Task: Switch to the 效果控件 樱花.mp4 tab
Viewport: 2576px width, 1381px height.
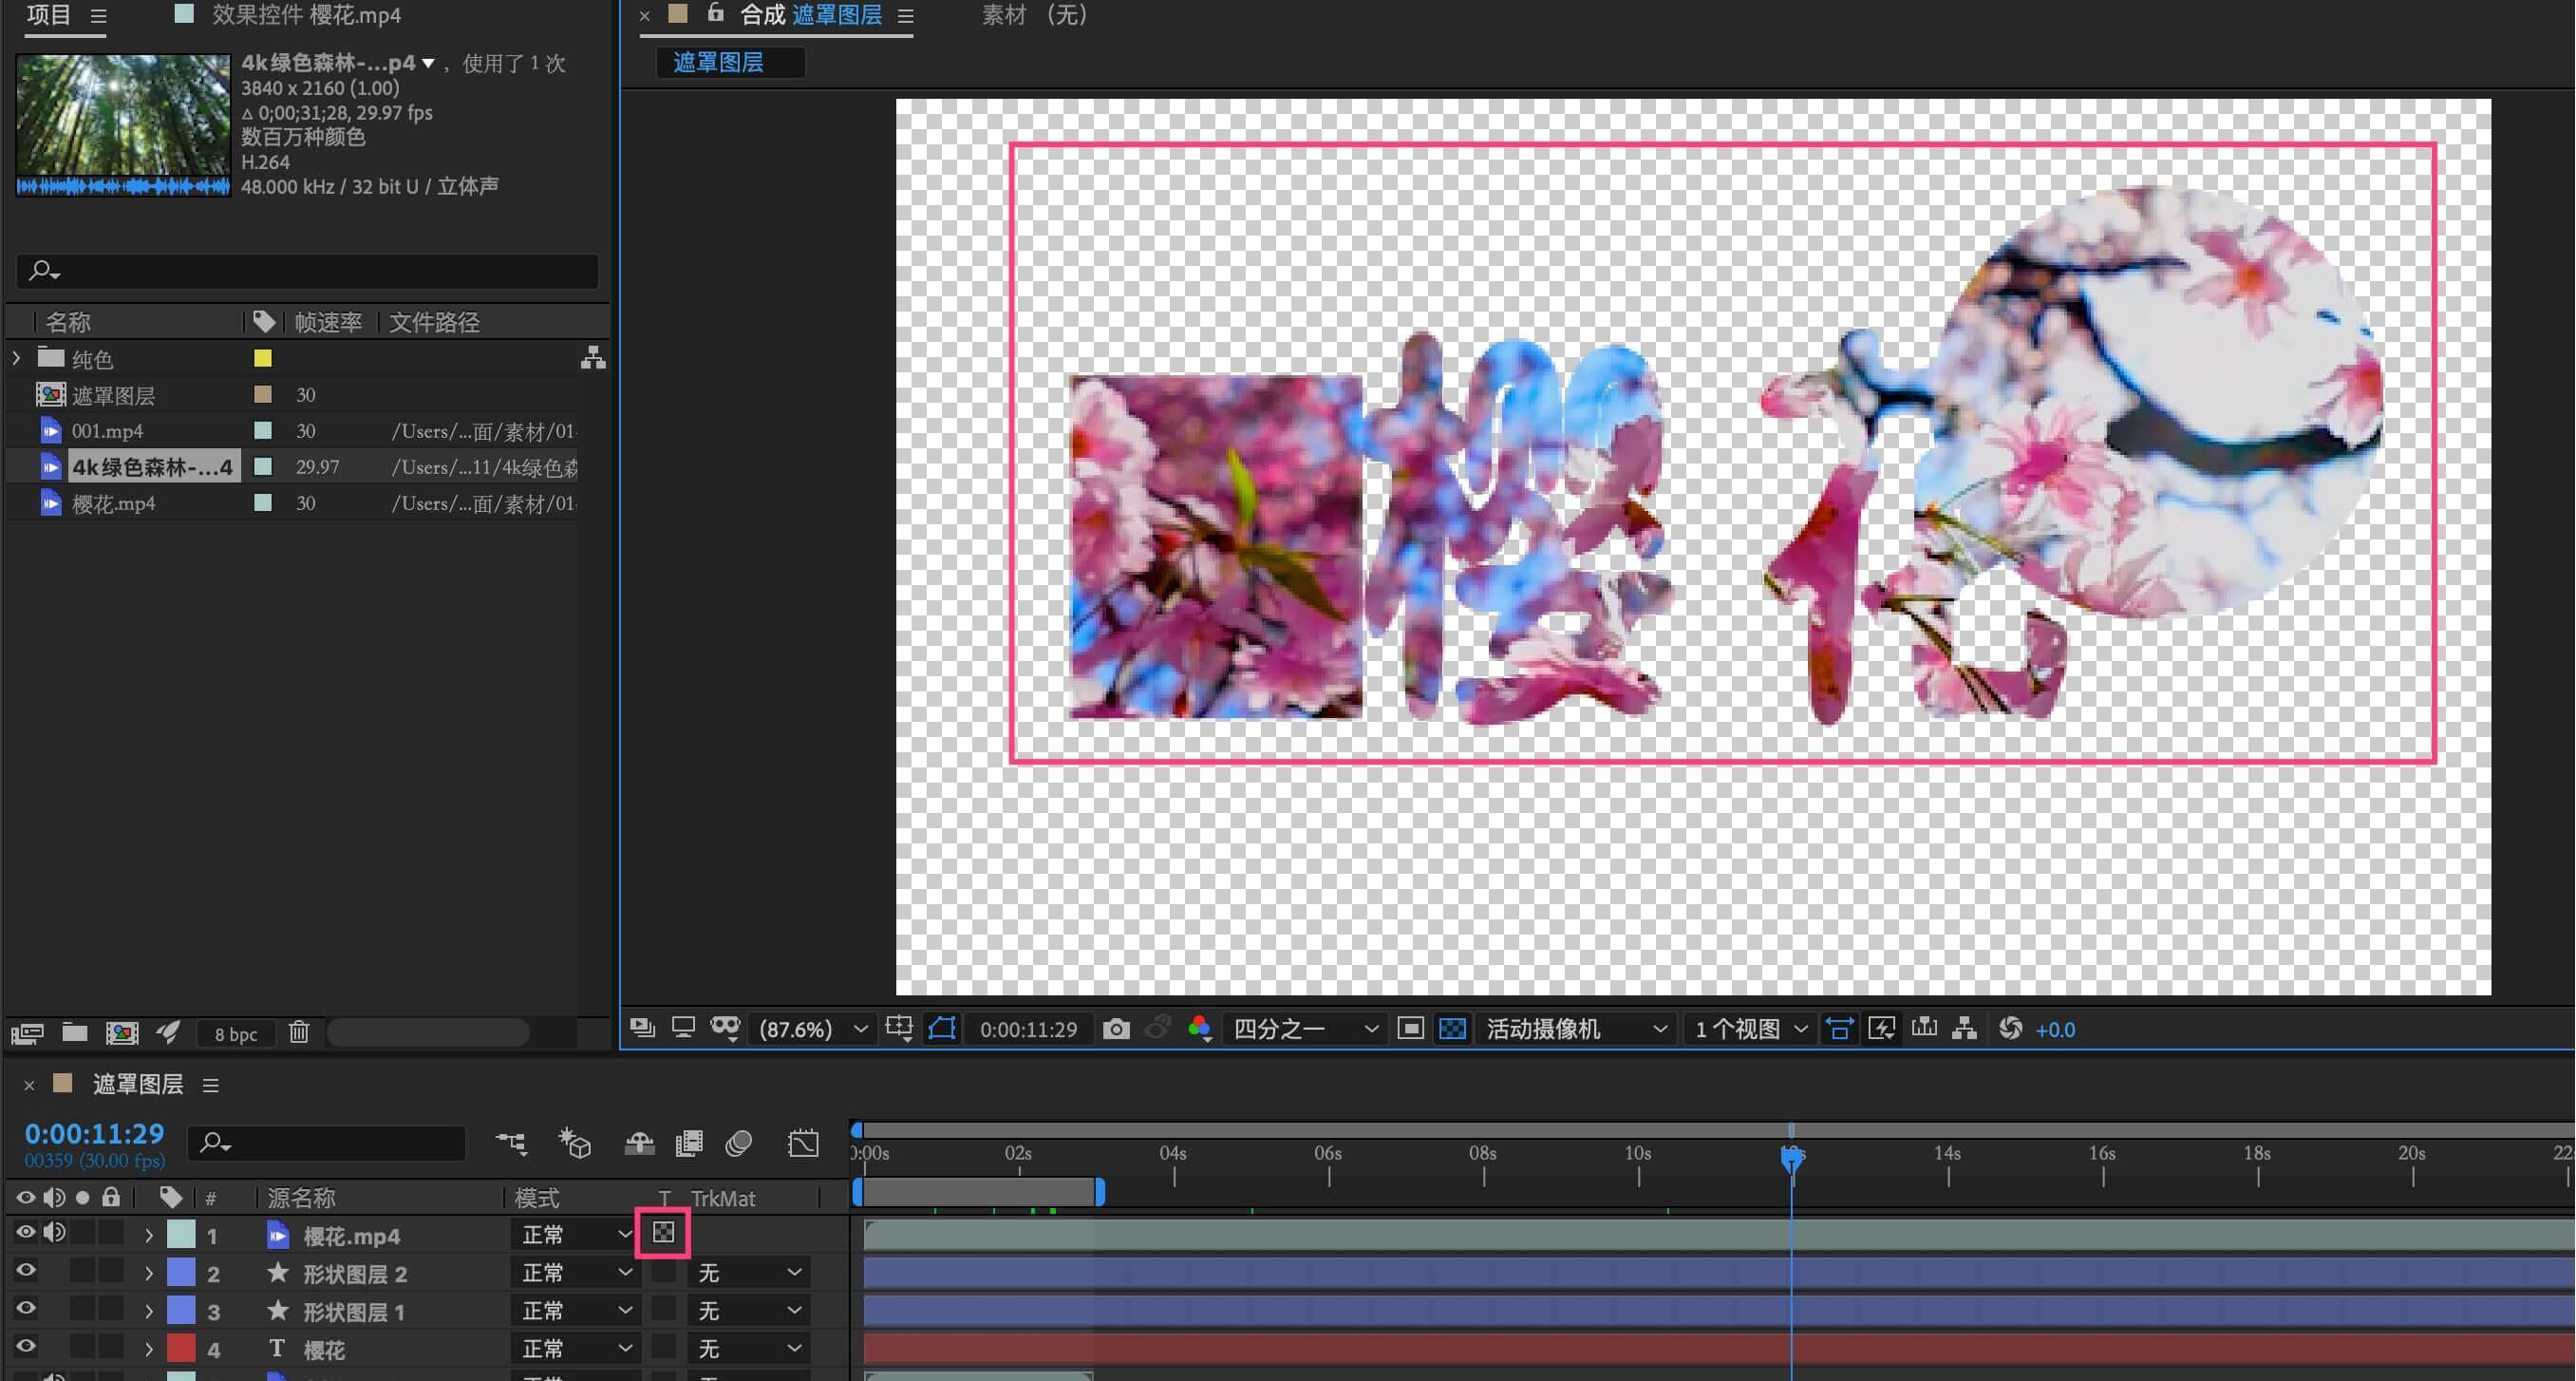Action: tap(305, 15)
